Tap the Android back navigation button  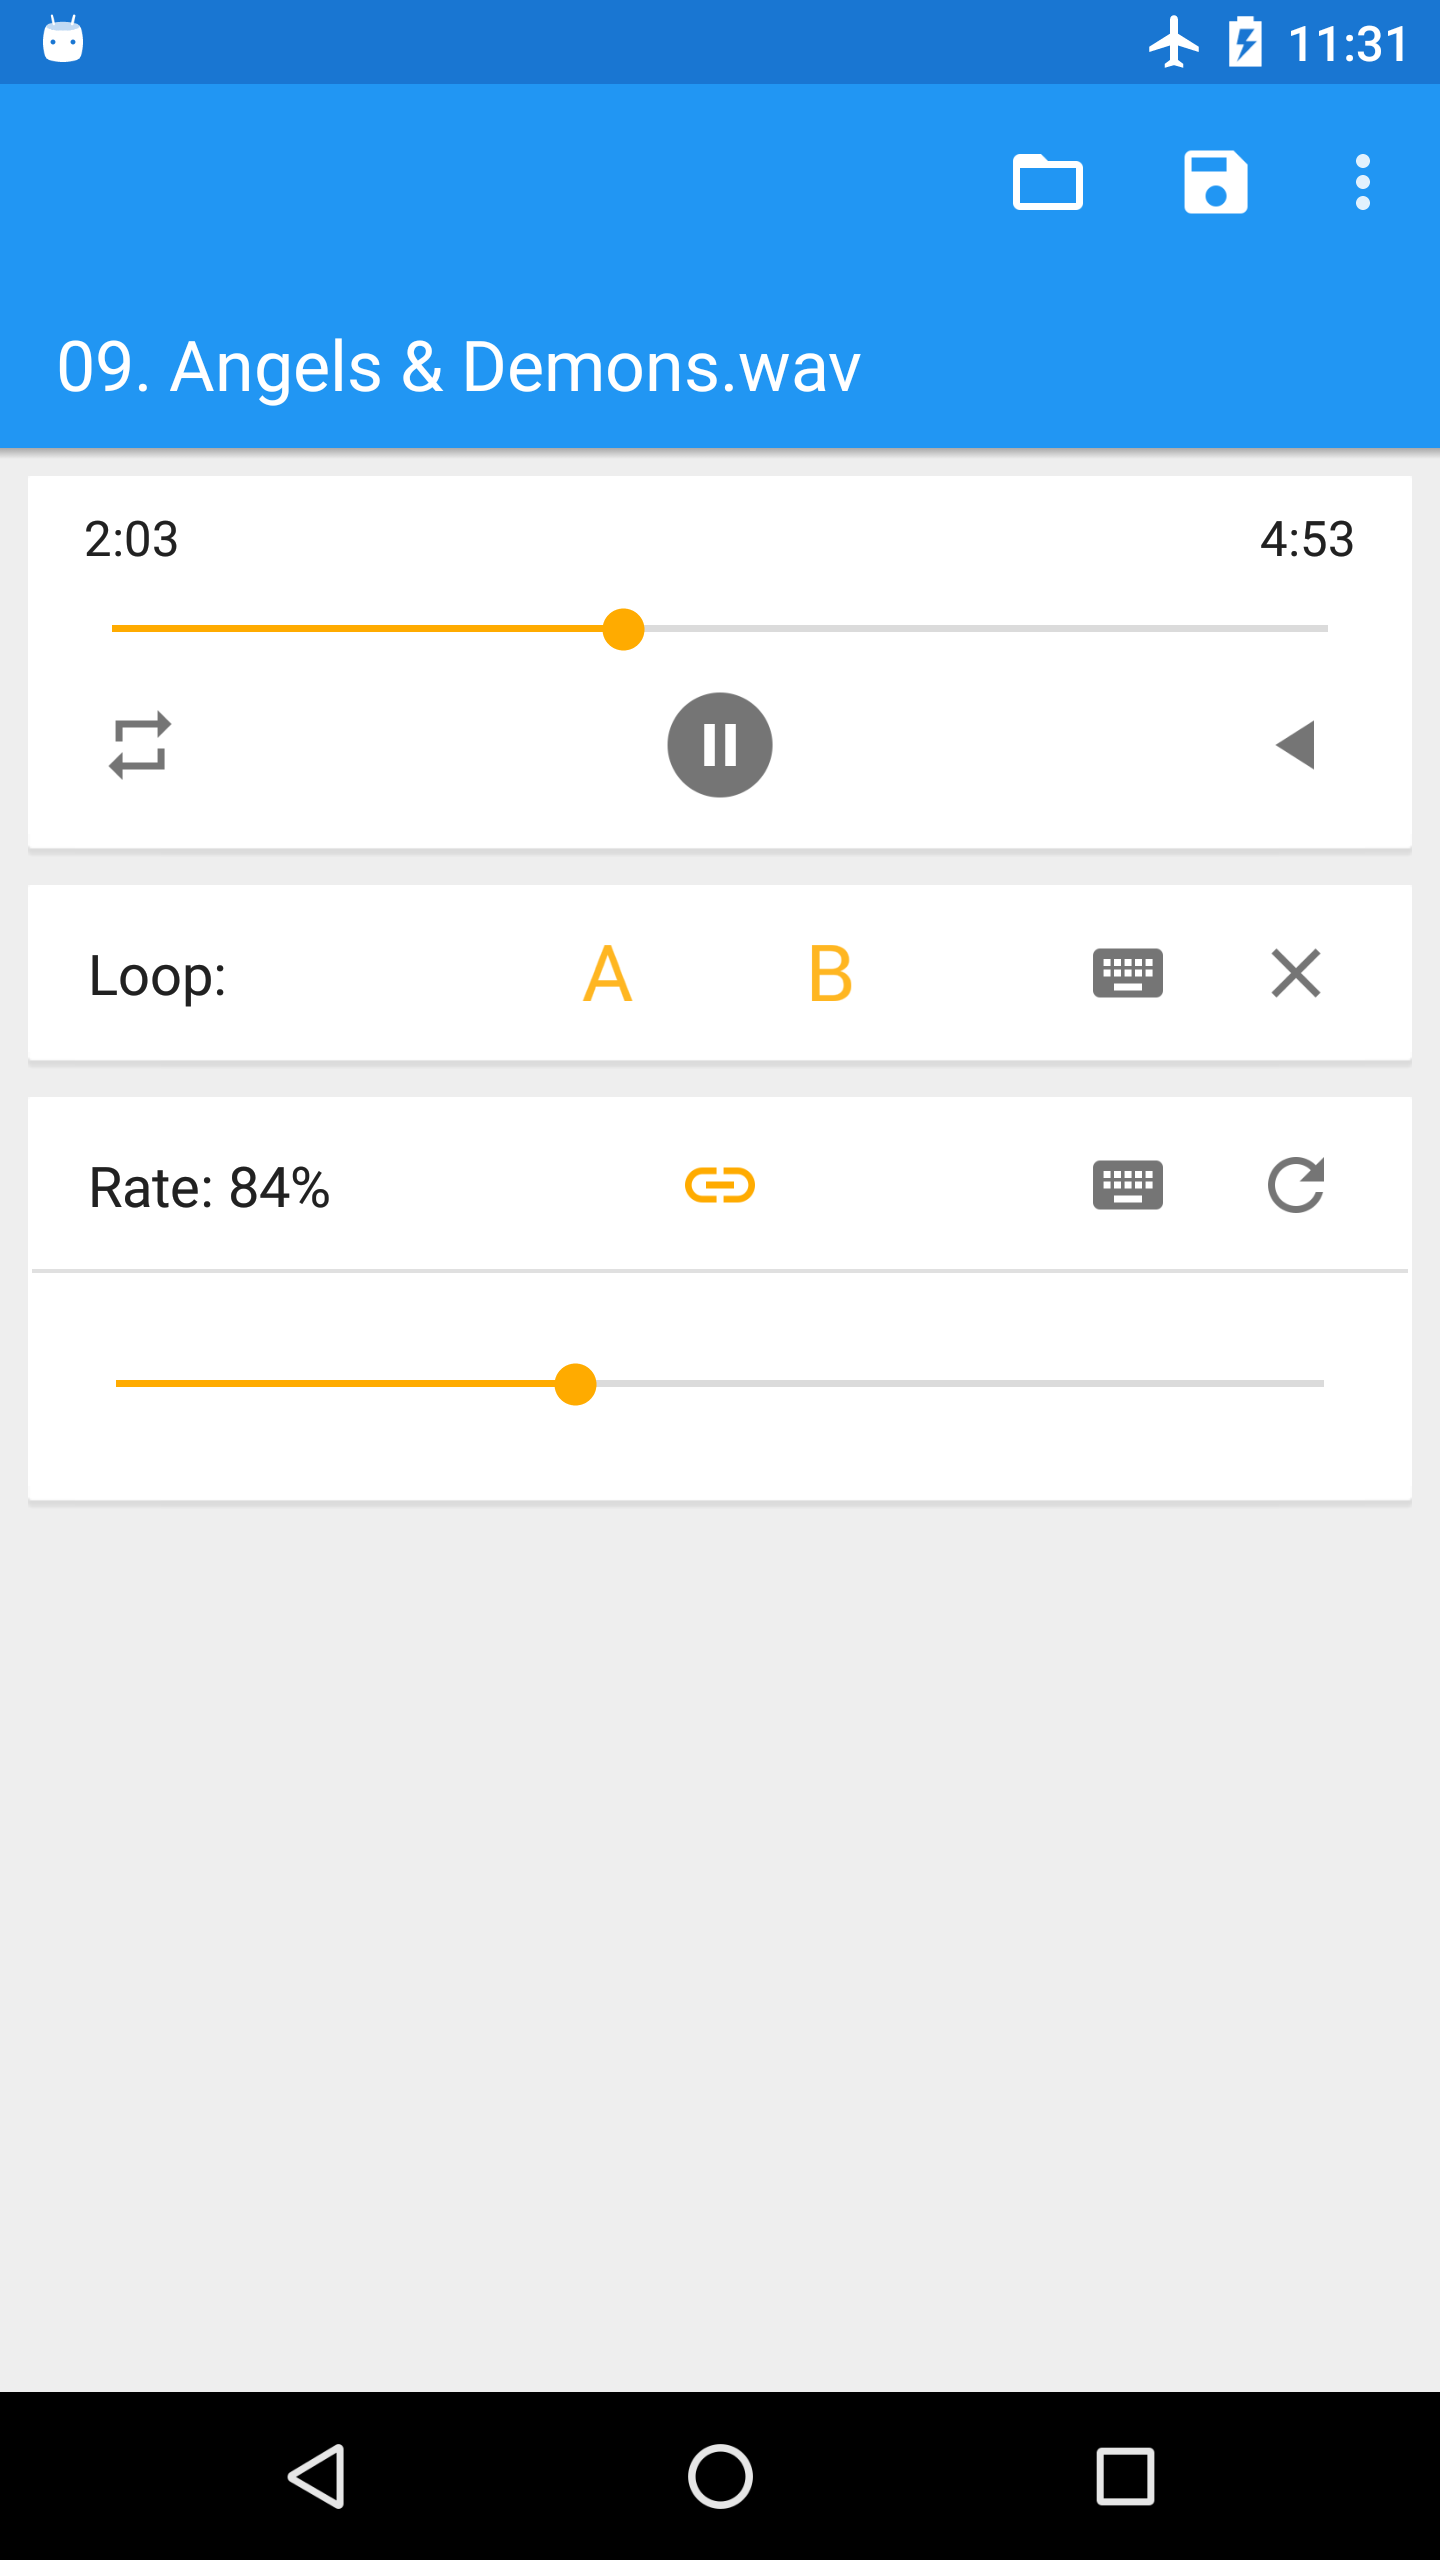click(x=317, y=2476)
